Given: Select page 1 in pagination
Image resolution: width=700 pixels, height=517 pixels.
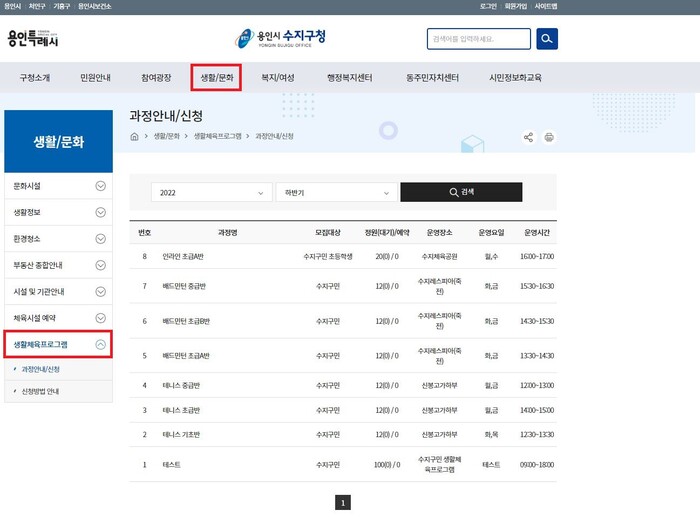Looking at the screenshot, I should pyautogui.click(x=343, y=503).
